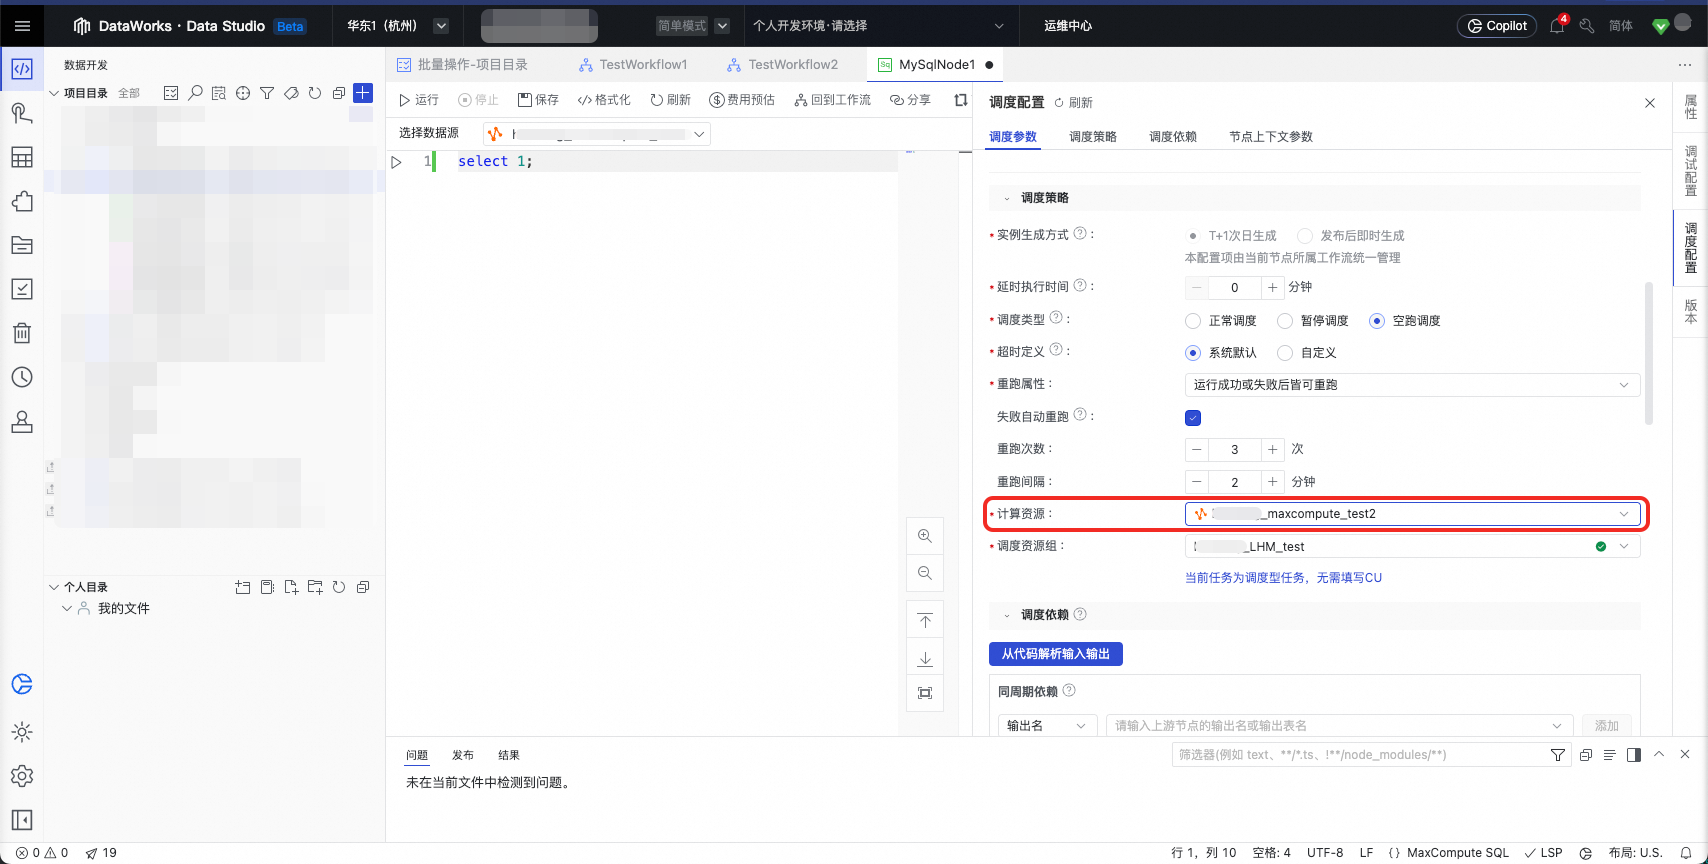Click Return to workflow in the toolbar
Image resolution: width=1708 pixels, height=864 pixels.
833,100
